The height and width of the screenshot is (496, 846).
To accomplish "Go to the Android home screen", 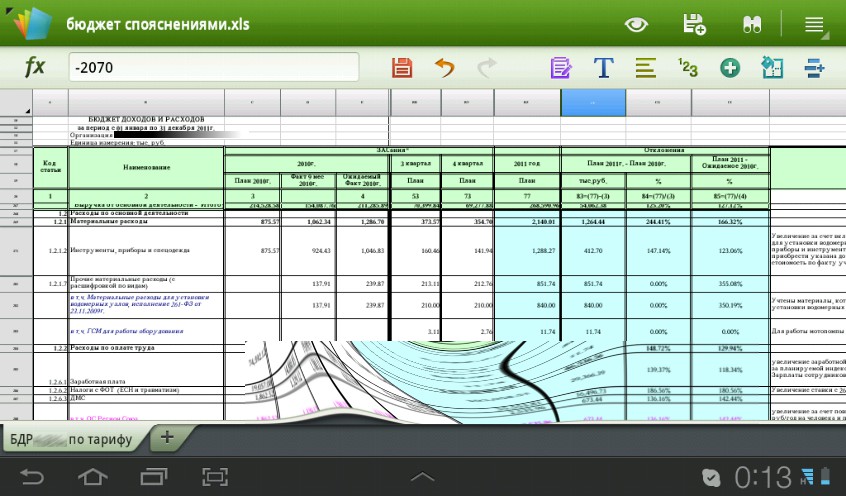I will [x=93, y=477].
